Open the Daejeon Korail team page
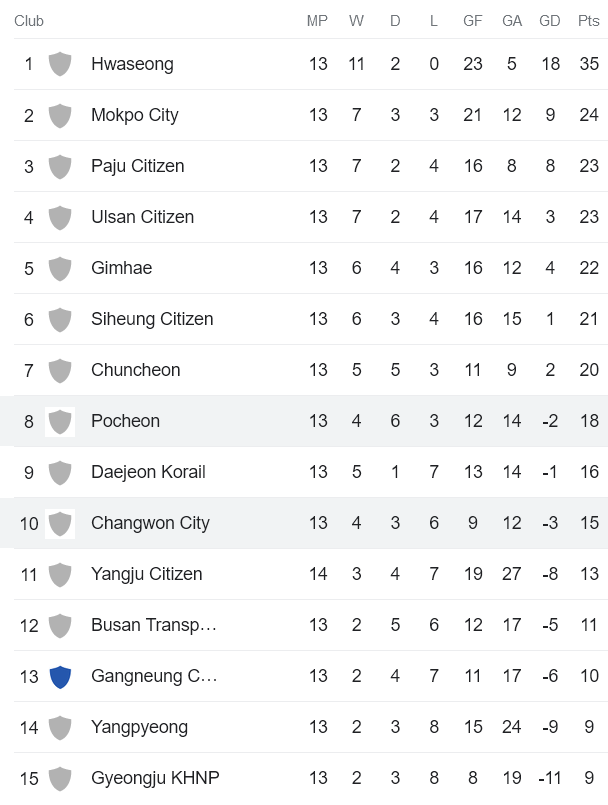The width and height of the screenshot is (608, 805). 149,472
